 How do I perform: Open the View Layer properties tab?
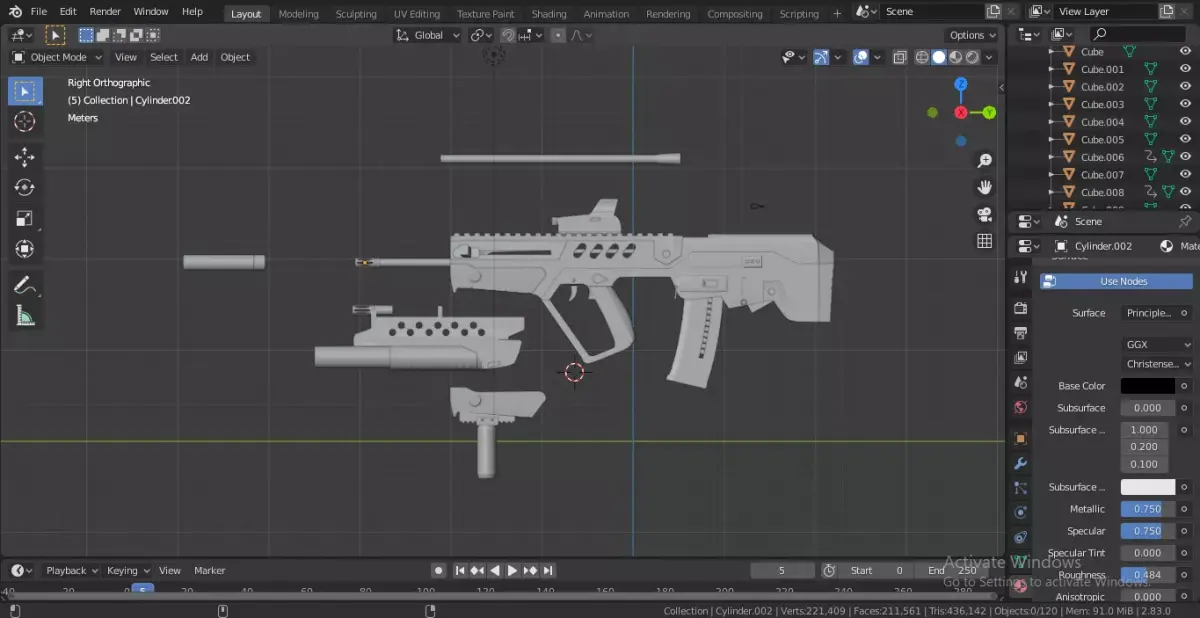click(1020, 357)
